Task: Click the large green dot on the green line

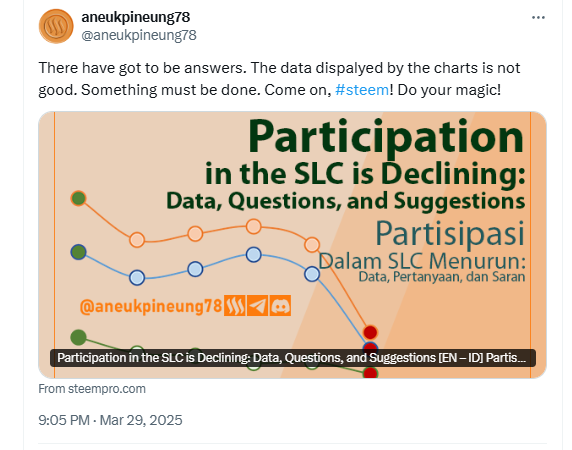Action: pos(78,337)
